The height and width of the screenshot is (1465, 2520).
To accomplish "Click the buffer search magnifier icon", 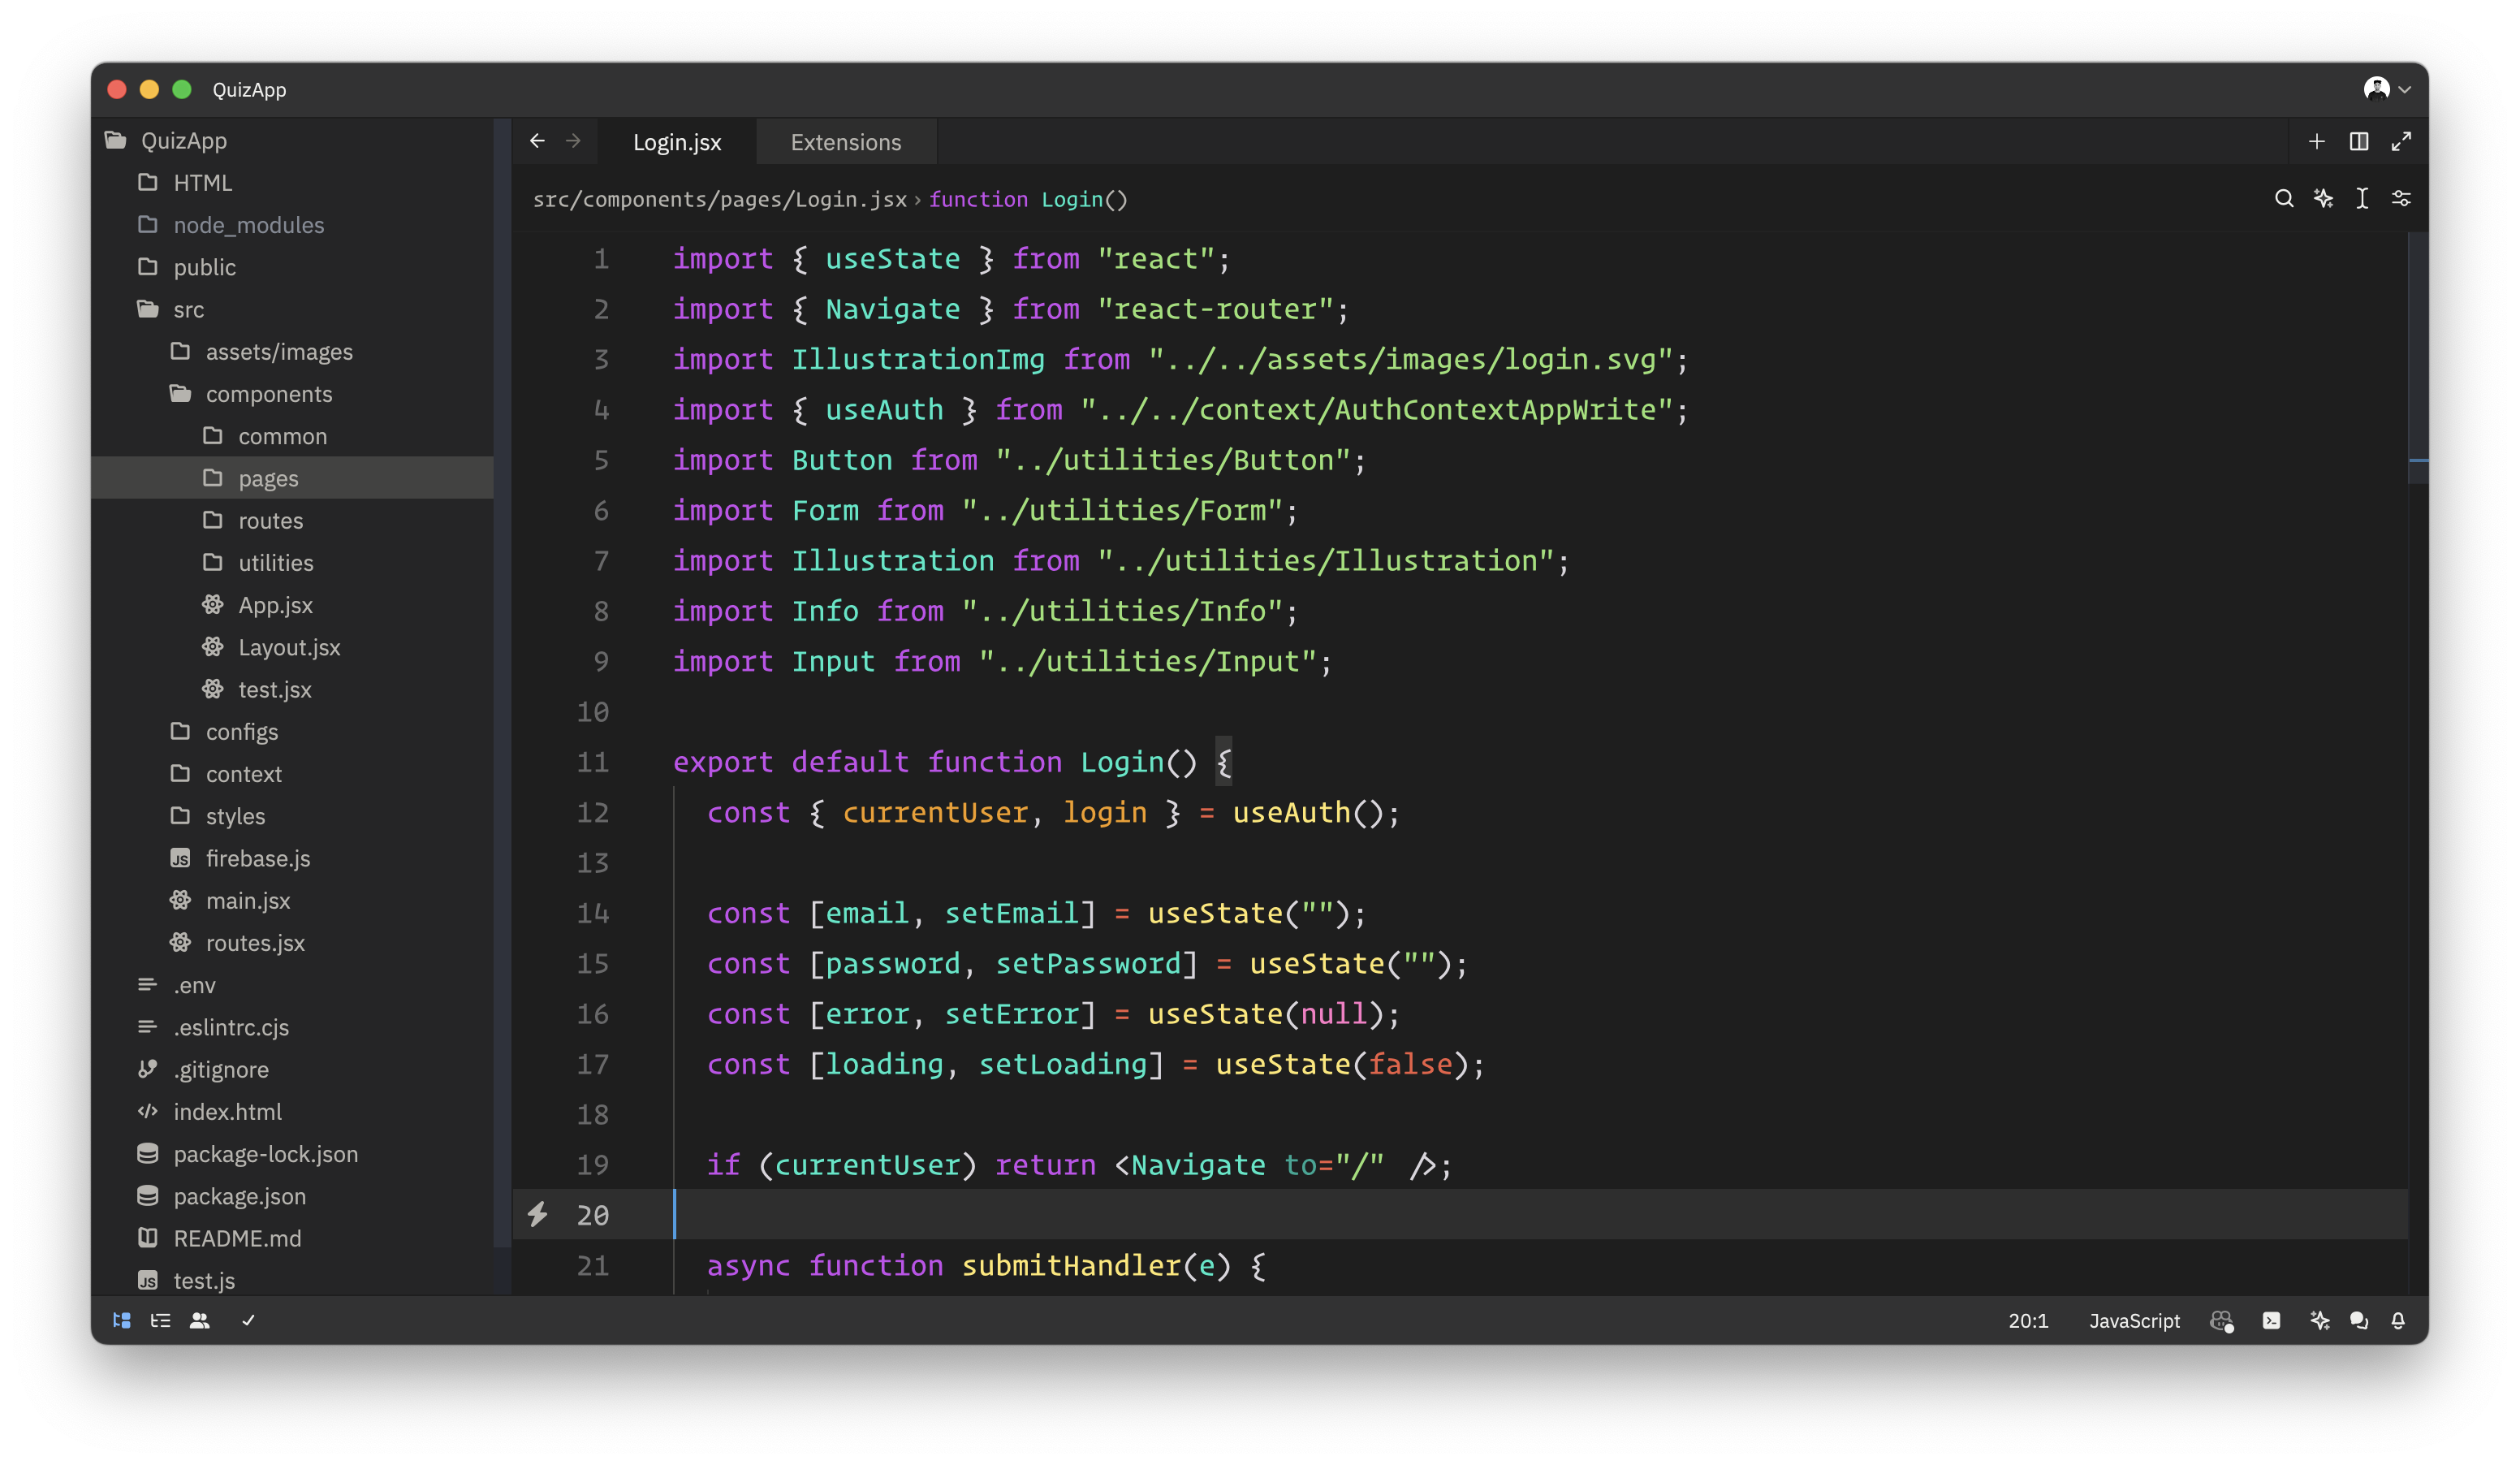I will tap(2284, 198).
